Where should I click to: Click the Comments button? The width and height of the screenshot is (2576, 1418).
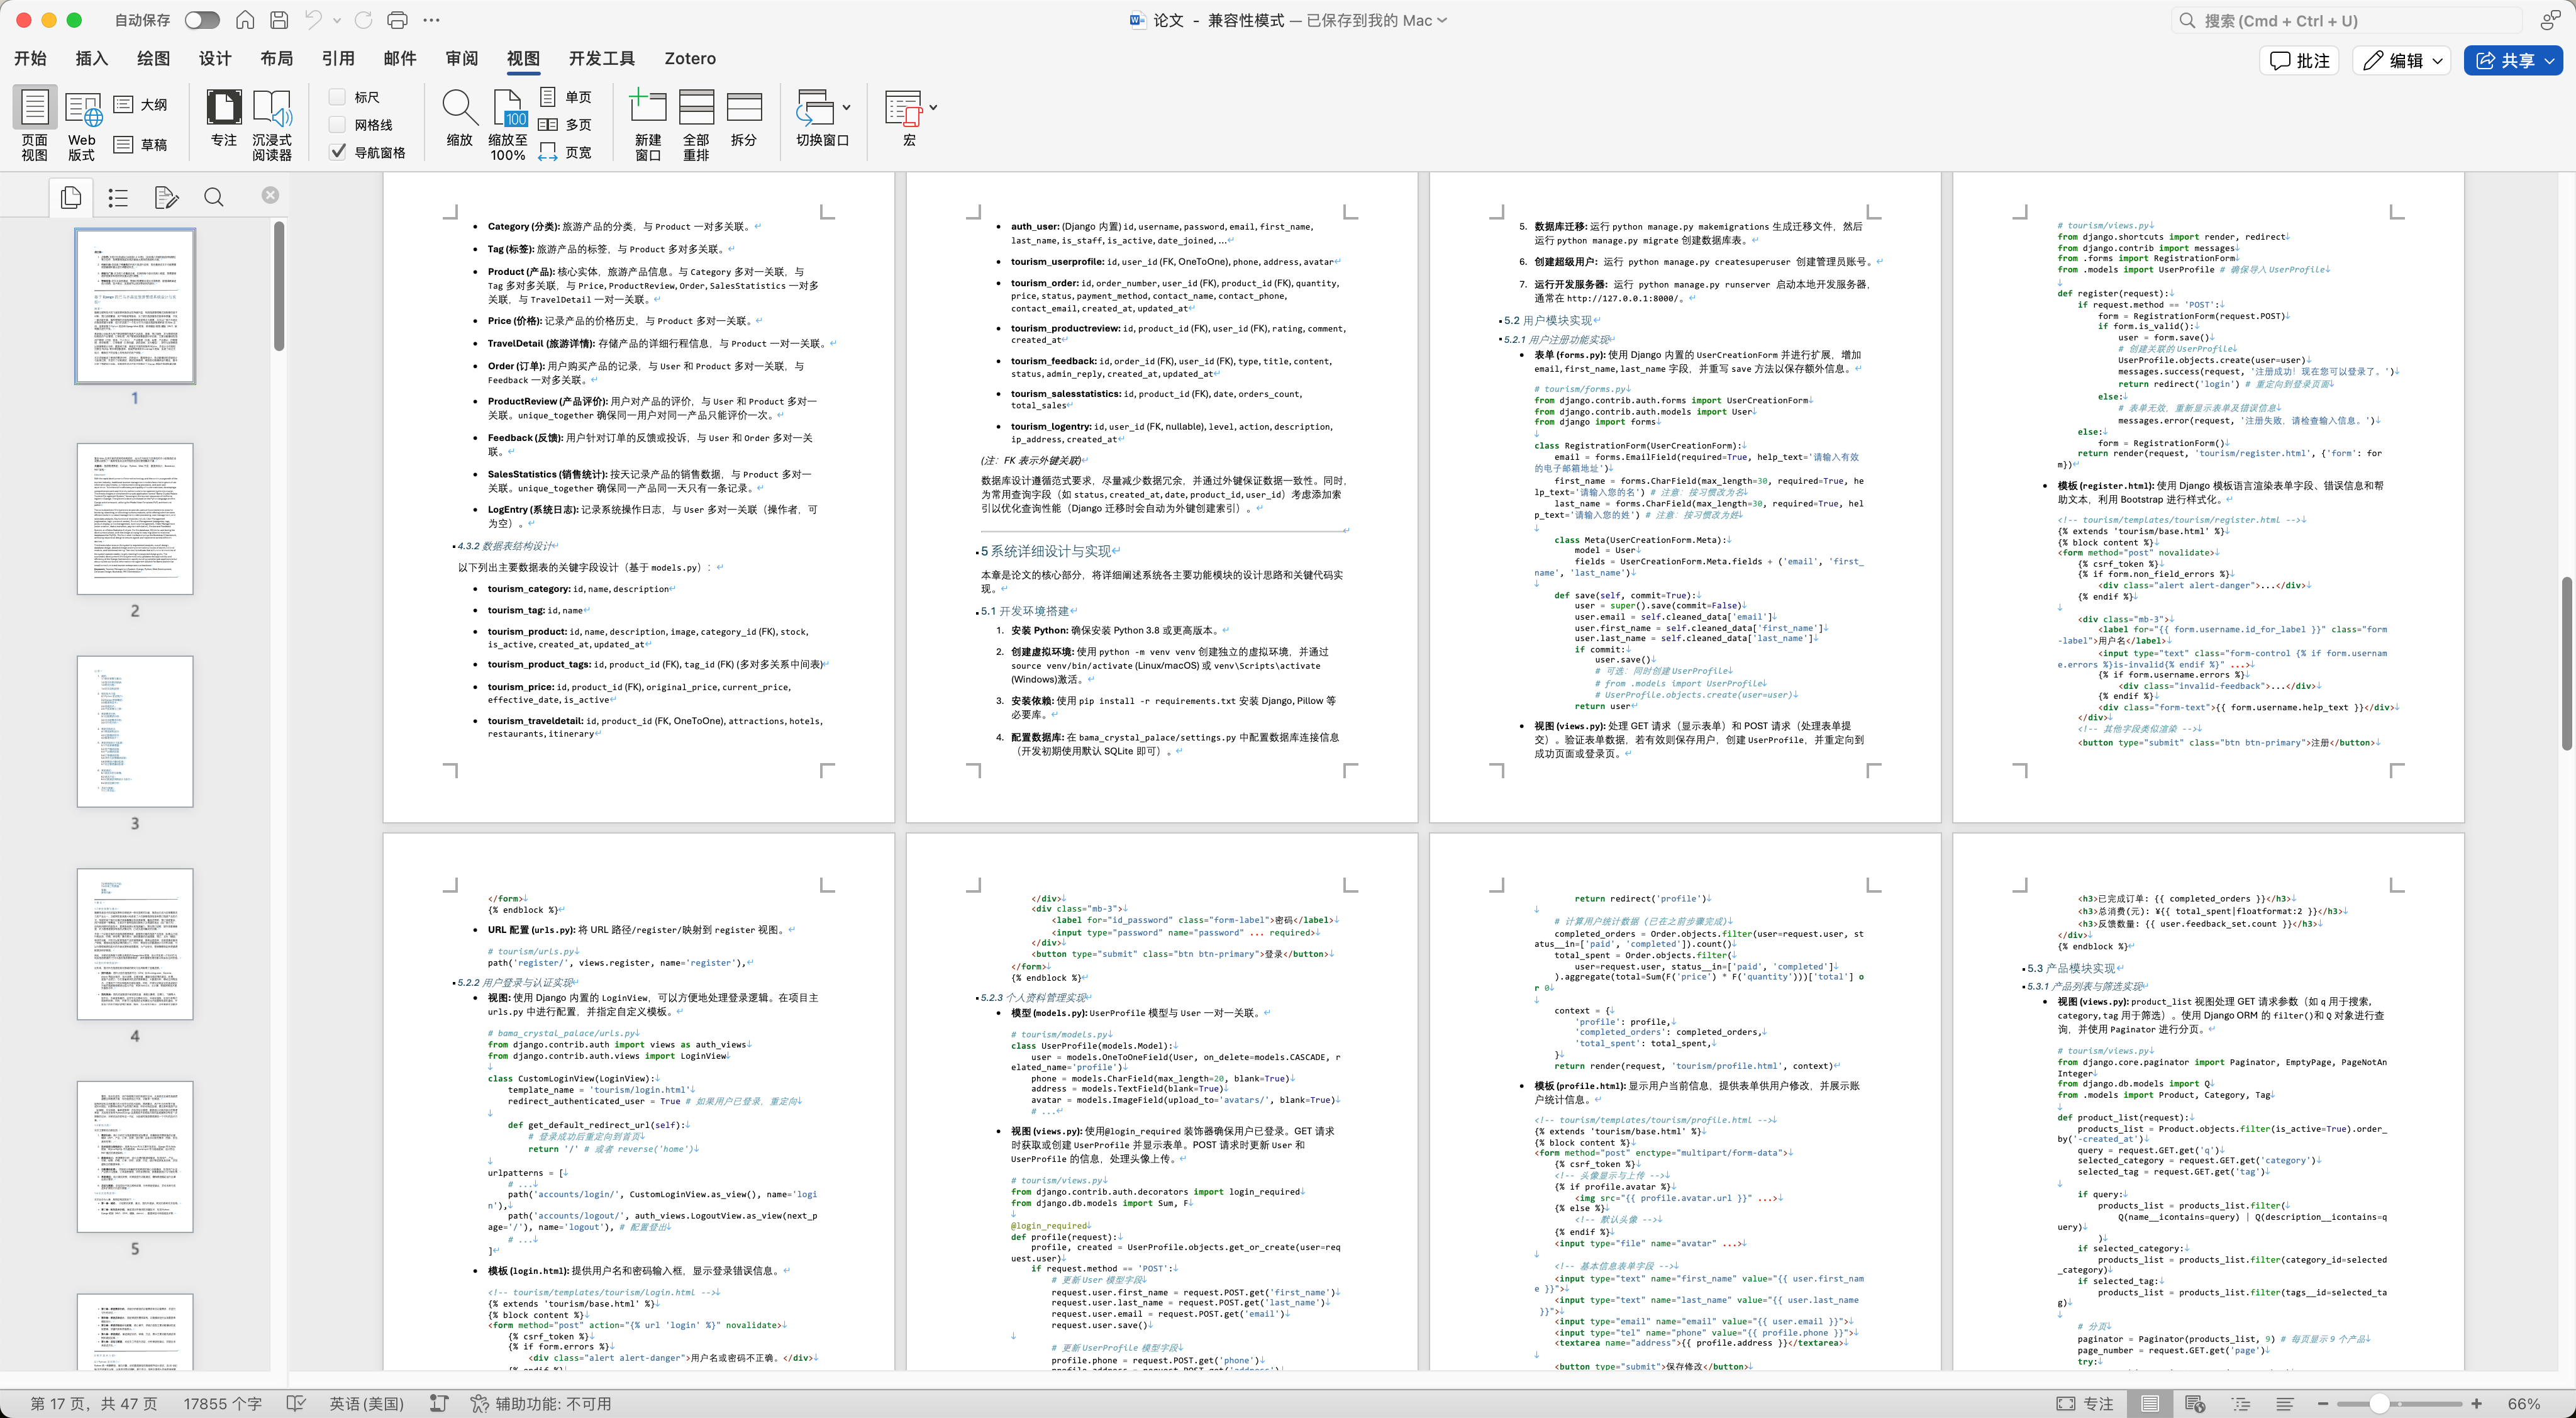[x=2298, y=61]
